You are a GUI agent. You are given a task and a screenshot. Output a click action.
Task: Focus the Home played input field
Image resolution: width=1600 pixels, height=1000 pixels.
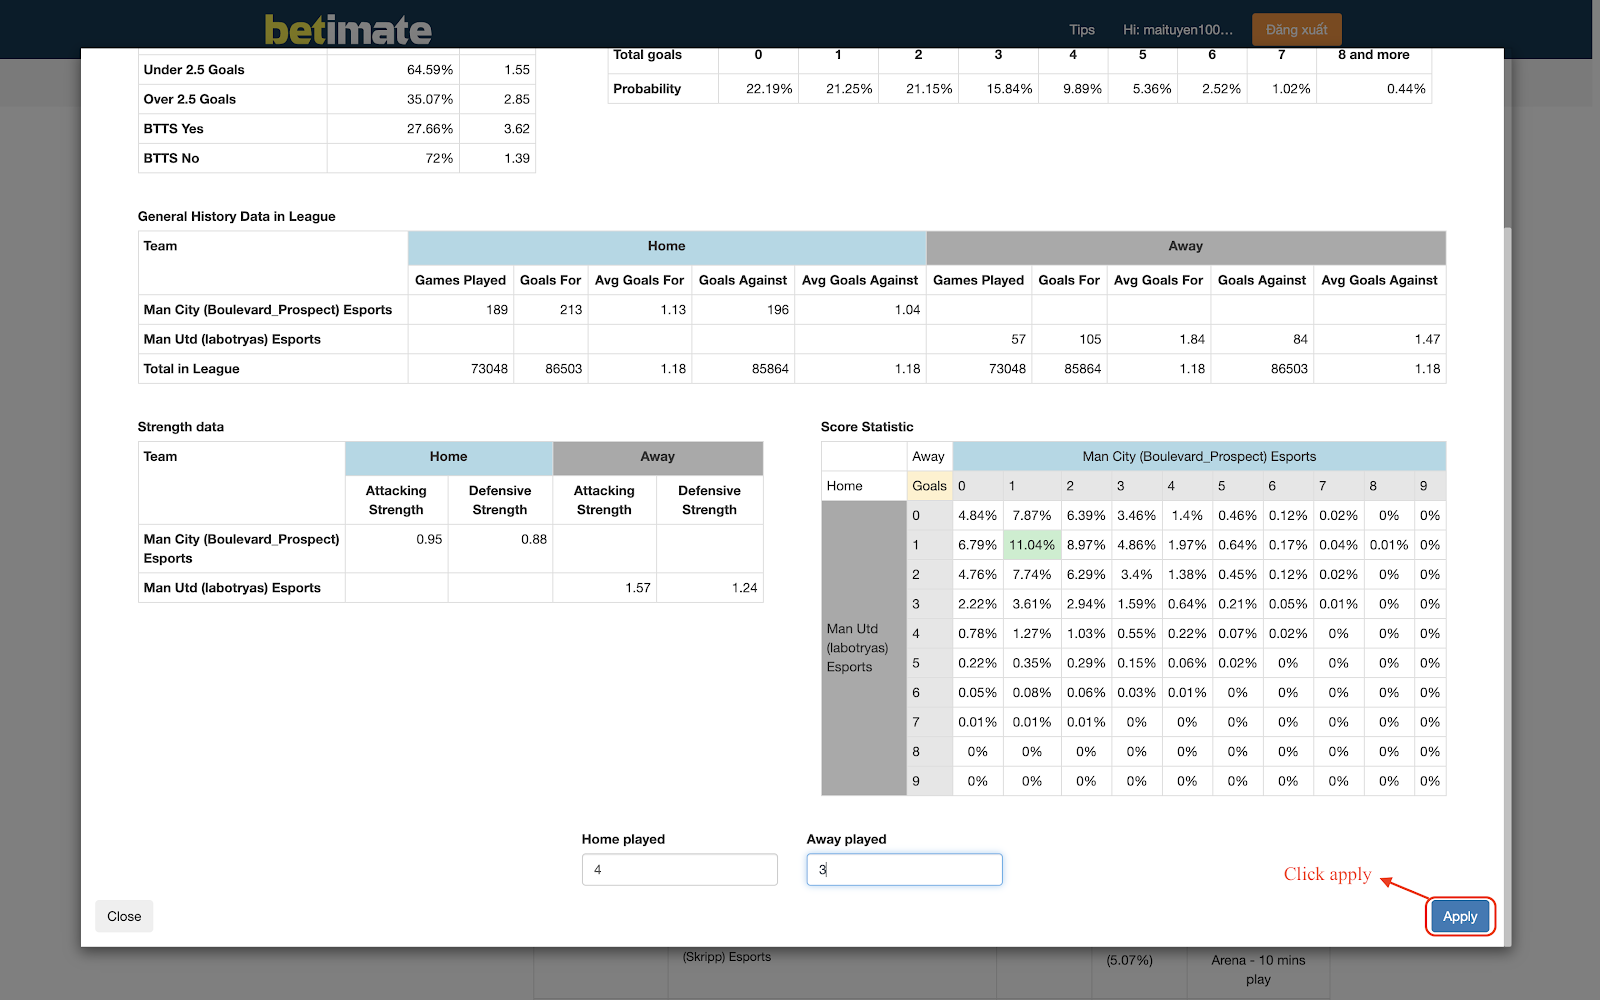680,869
